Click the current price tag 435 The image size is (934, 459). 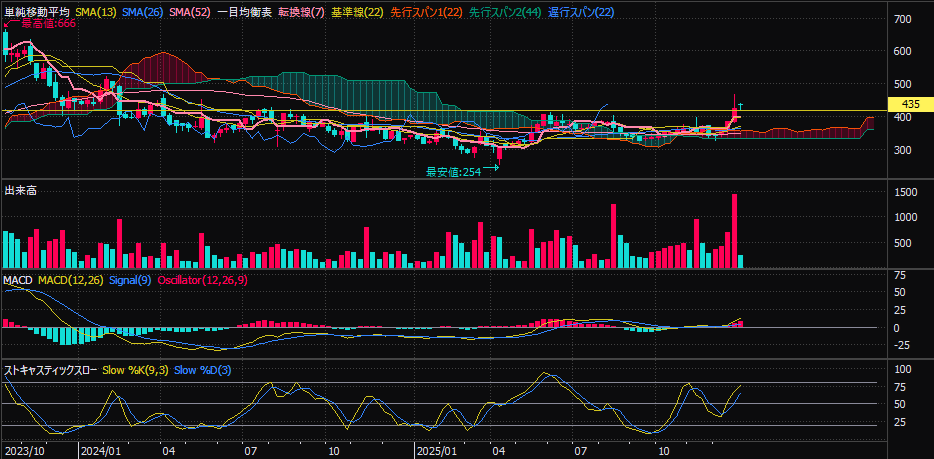[910, 104]
